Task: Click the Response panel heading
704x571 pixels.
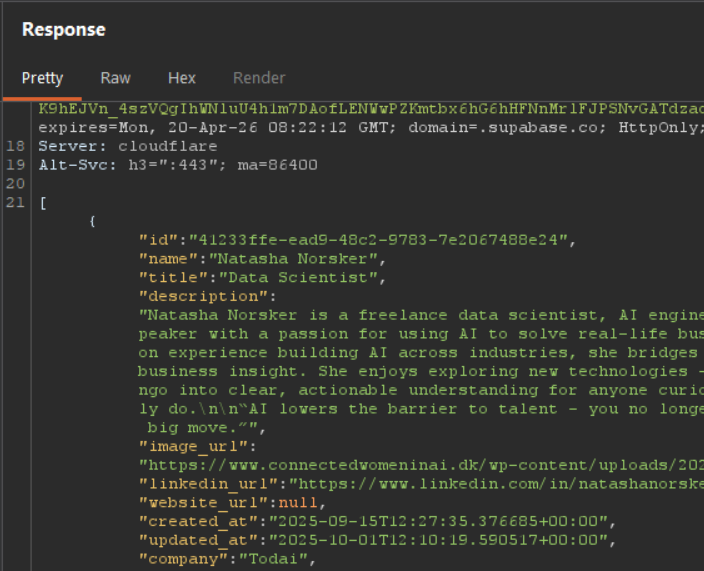Action: click(64, 30)
